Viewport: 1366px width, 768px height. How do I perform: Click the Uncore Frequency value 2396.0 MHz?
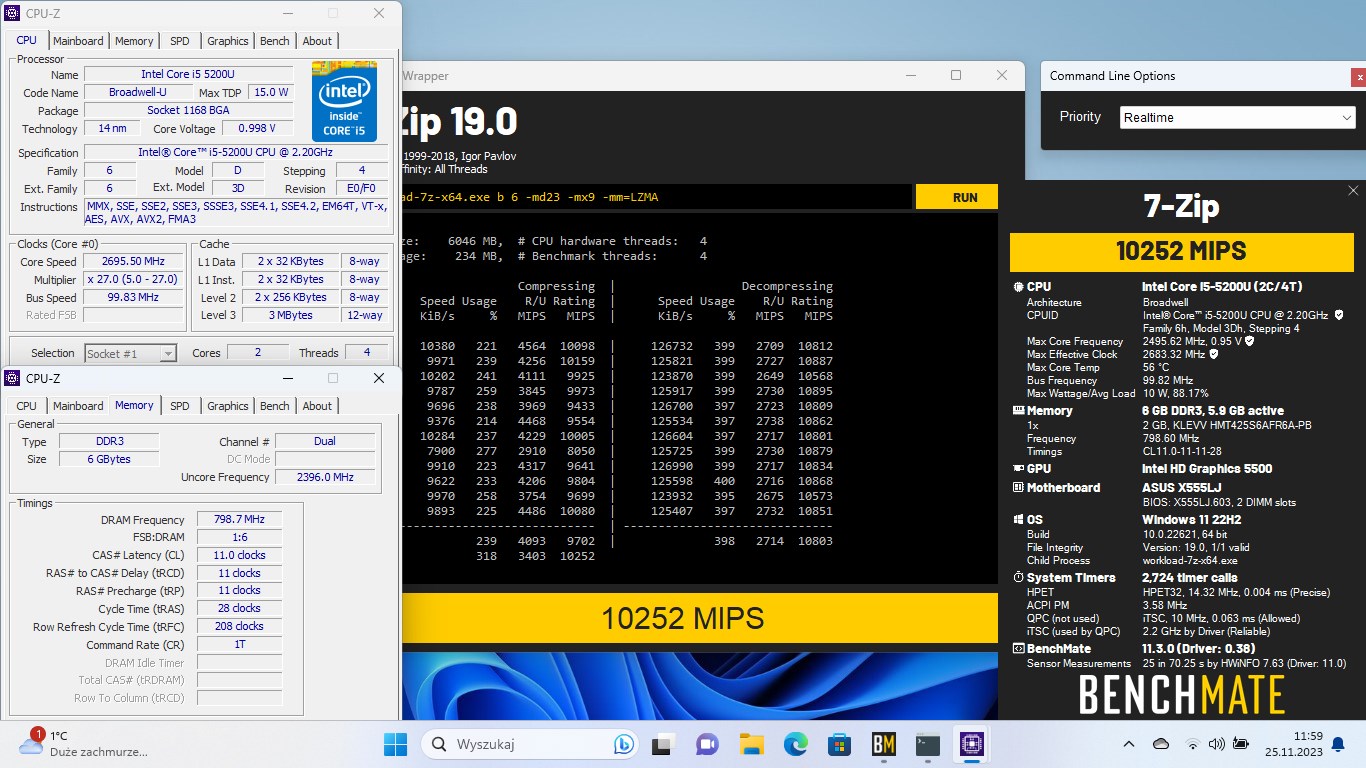[325, 477]
